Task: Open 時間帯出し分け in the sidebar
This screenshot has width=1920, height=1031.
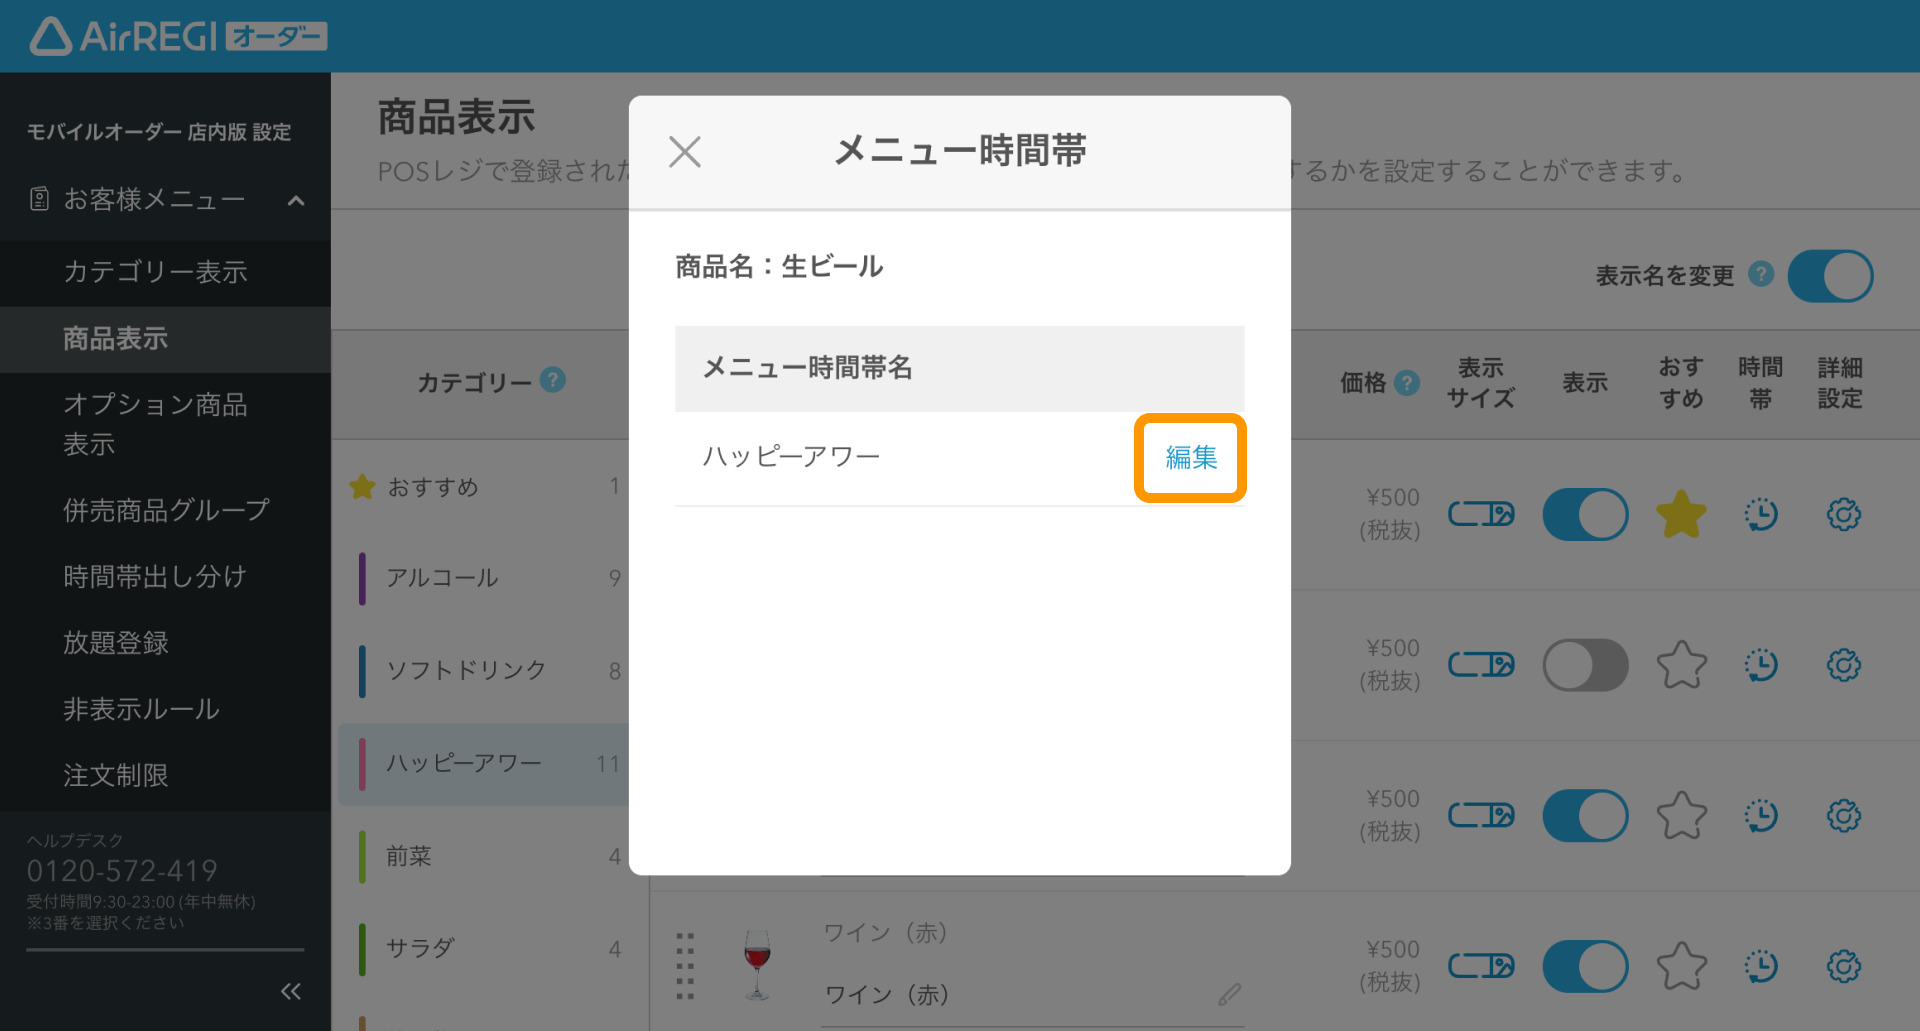Action: 165,576
